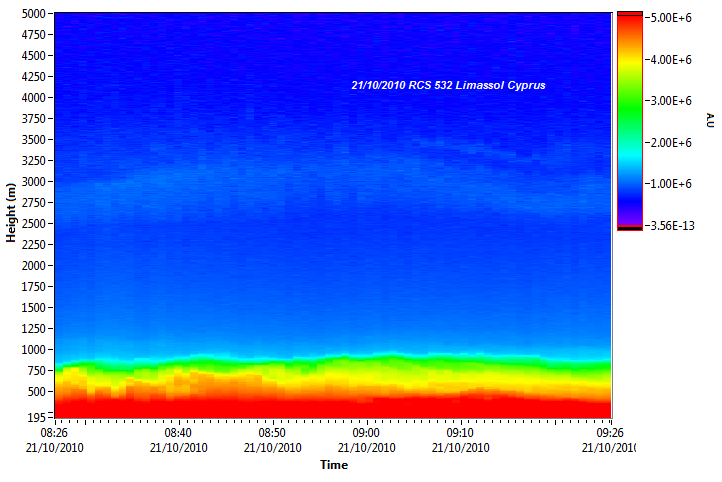This screenshot has height=482, width=722.
Task: Click the 09:26 end time axis label
Action: [609, 434]
